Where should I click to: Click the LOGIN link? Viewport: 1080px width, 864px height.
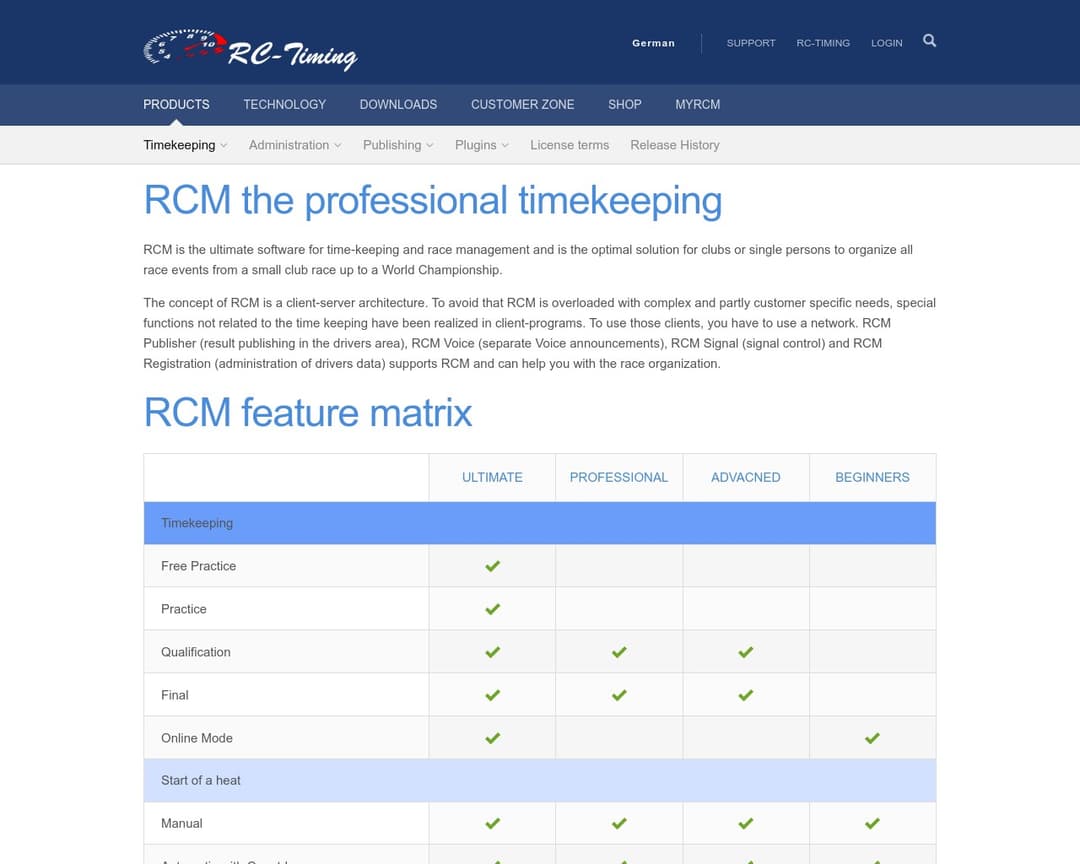coord(886,43)
